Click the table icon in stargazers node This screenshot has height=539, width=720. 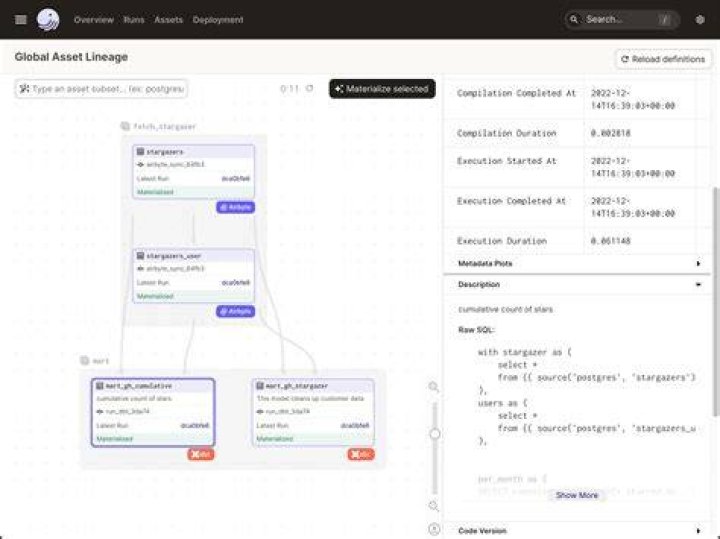[141, 152]
